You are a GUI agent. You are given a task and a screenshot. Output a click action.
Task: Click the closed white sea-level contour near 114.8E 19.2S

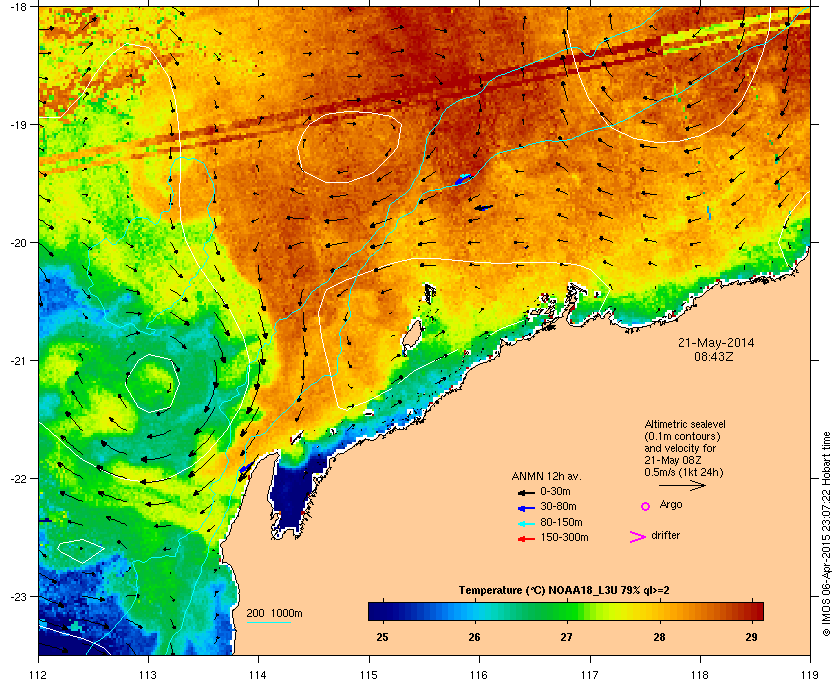coord(349,147)
